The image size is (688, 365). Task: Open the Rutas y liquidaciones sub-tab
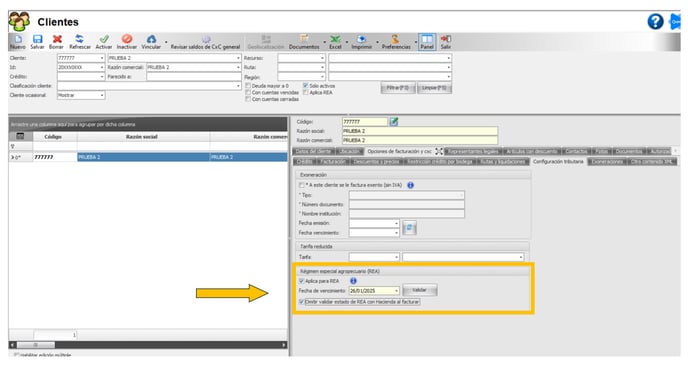pos(502,162)
